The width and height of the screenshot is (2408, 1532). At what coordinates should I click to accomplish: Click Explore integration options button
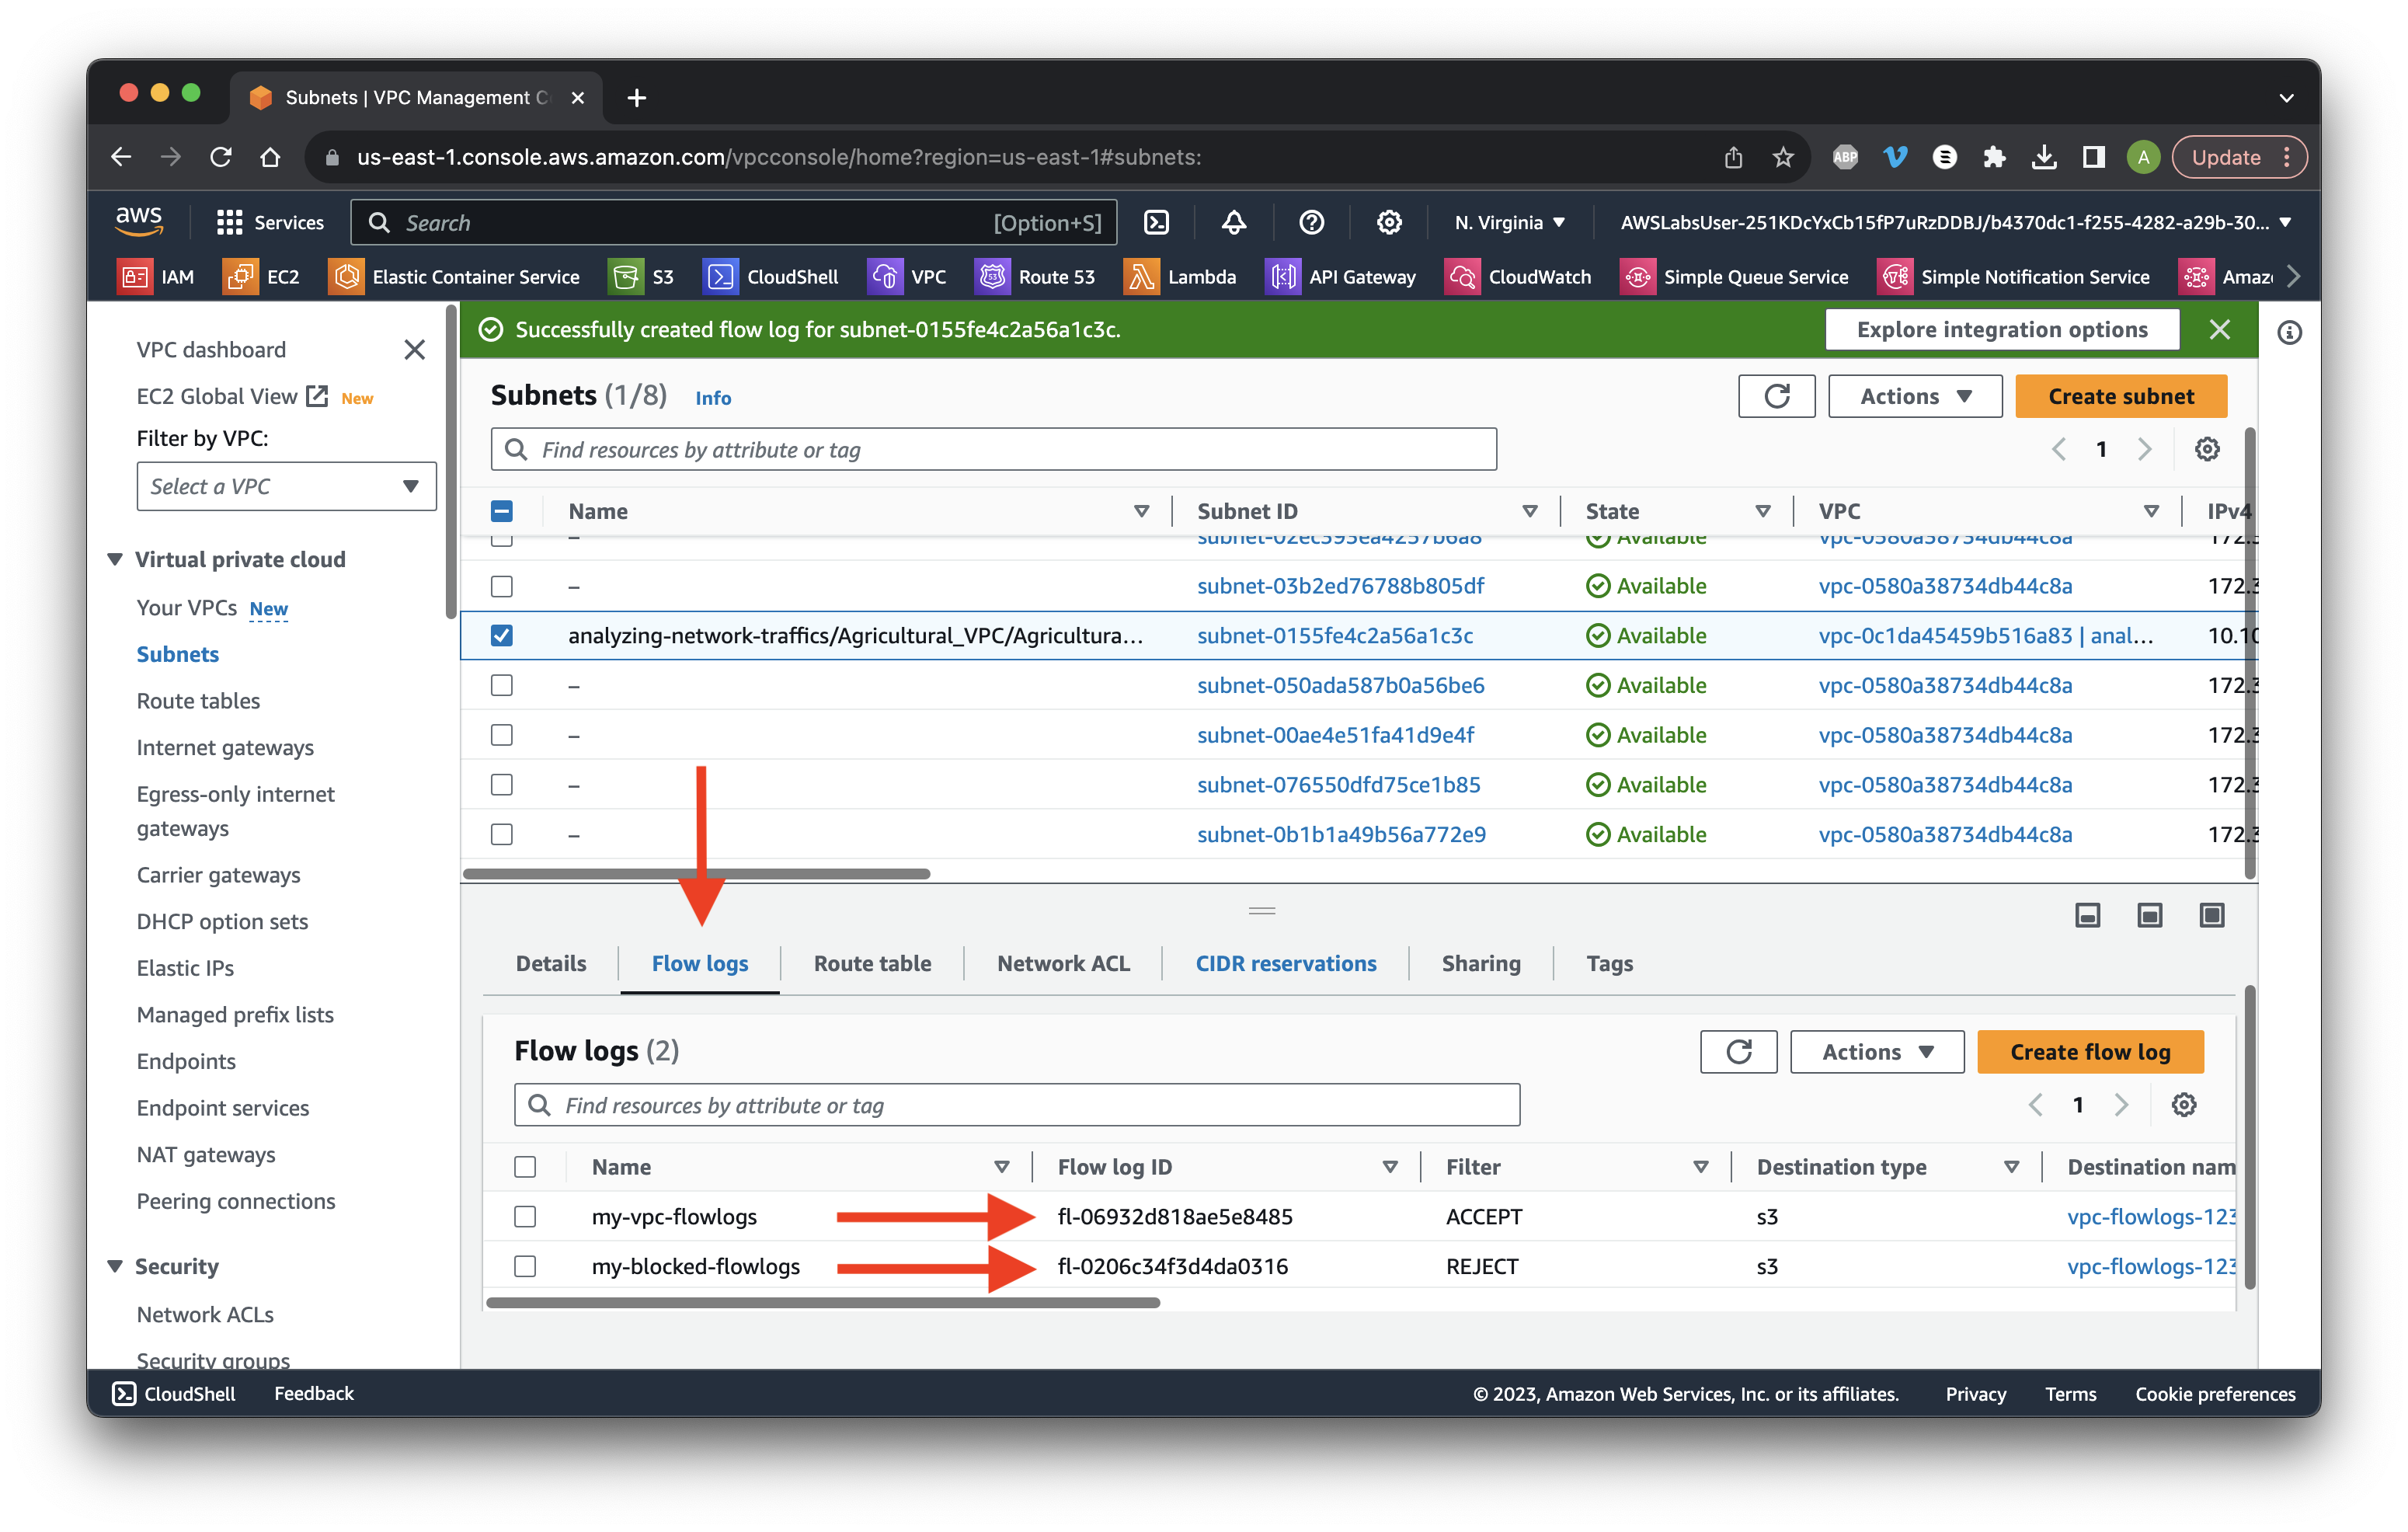click(2001, 329)
